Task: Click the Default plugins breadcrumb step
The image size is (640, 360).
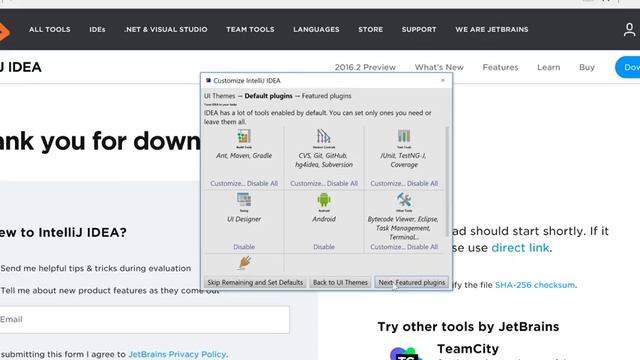Action: point(269,96)
